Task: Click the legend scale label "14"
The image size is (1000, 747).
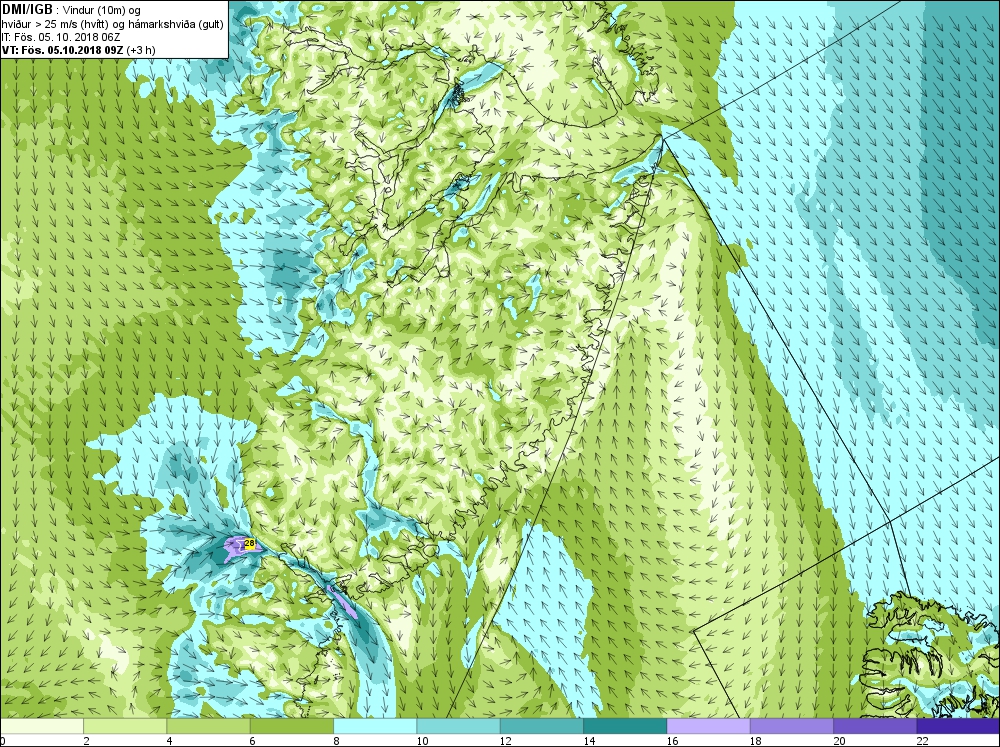Action: pyautogui.click(x=589, y=741)
